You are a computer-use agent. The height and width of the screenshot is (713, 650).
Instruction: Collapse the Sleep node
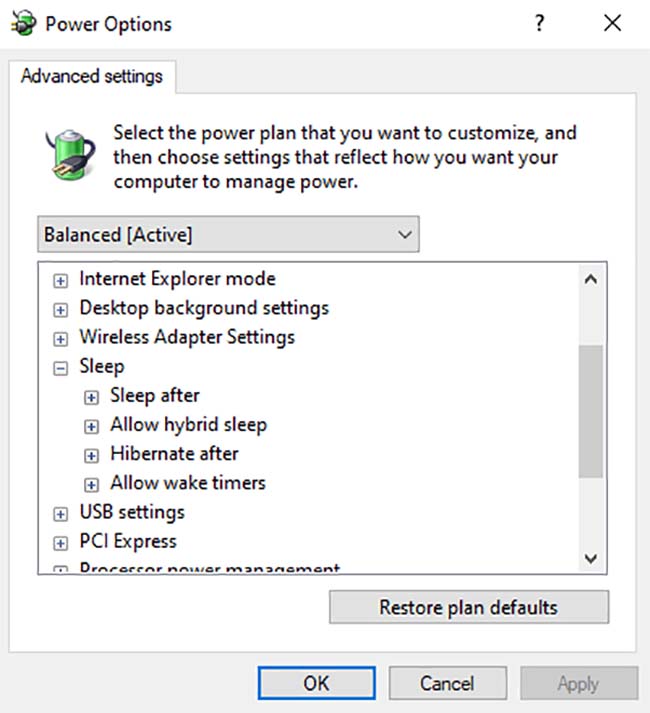point(60,368)
